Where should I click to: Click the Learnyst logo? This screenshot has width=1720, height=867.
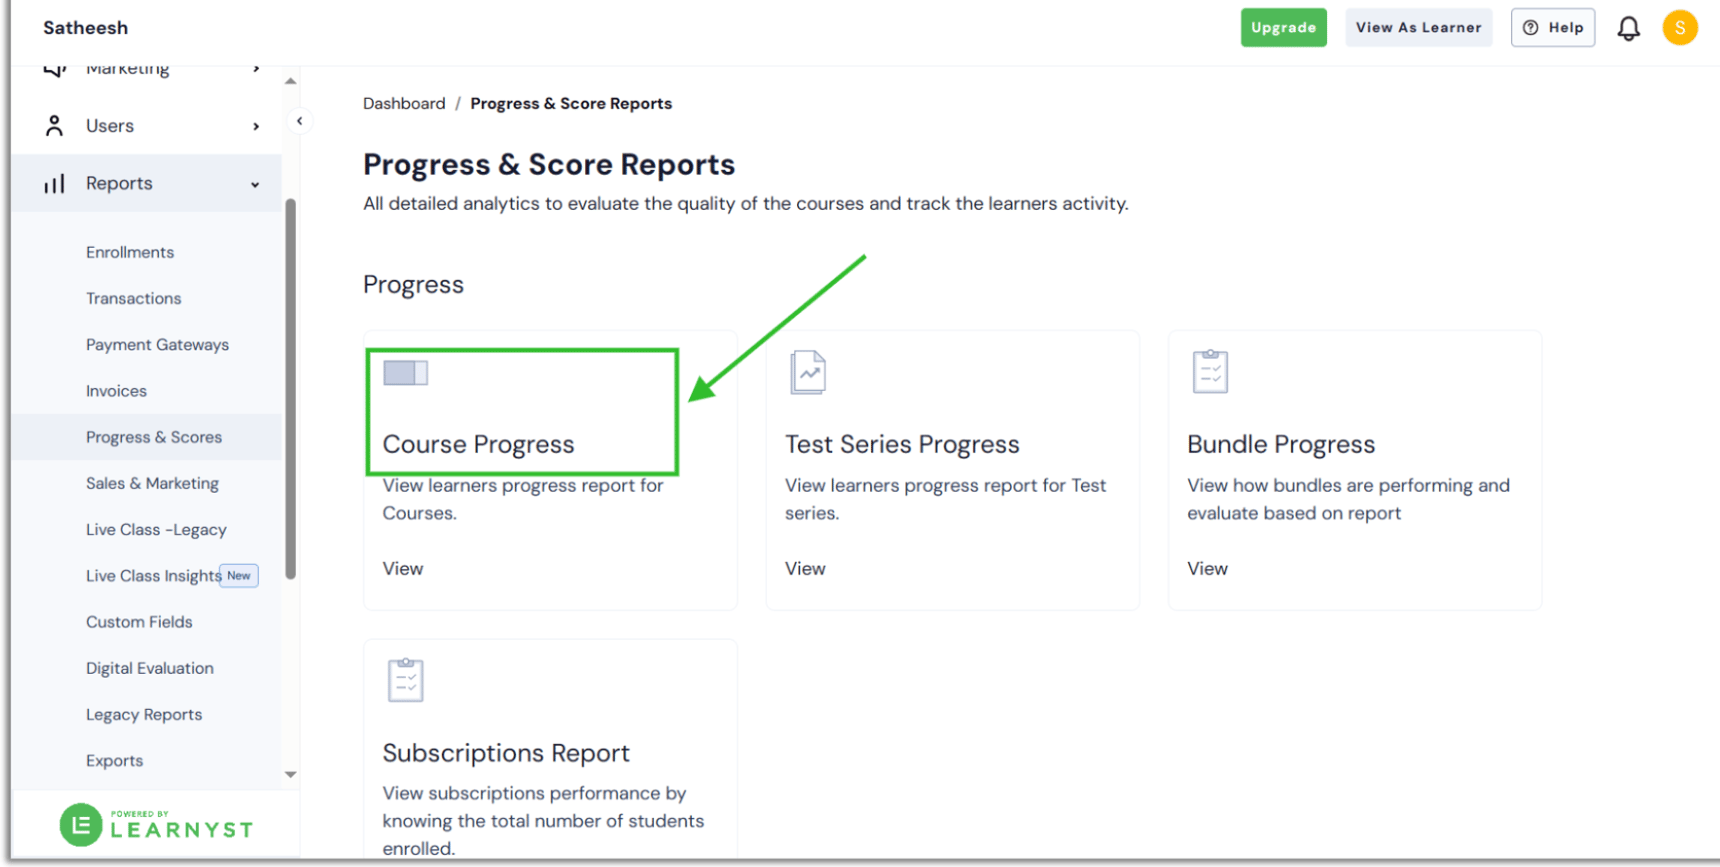click(156, 825)
